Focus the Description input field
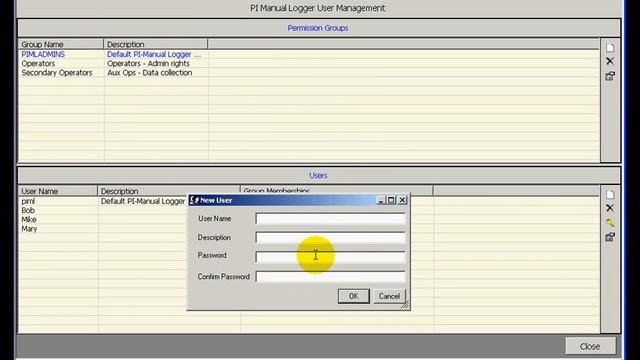 (330, 238)
